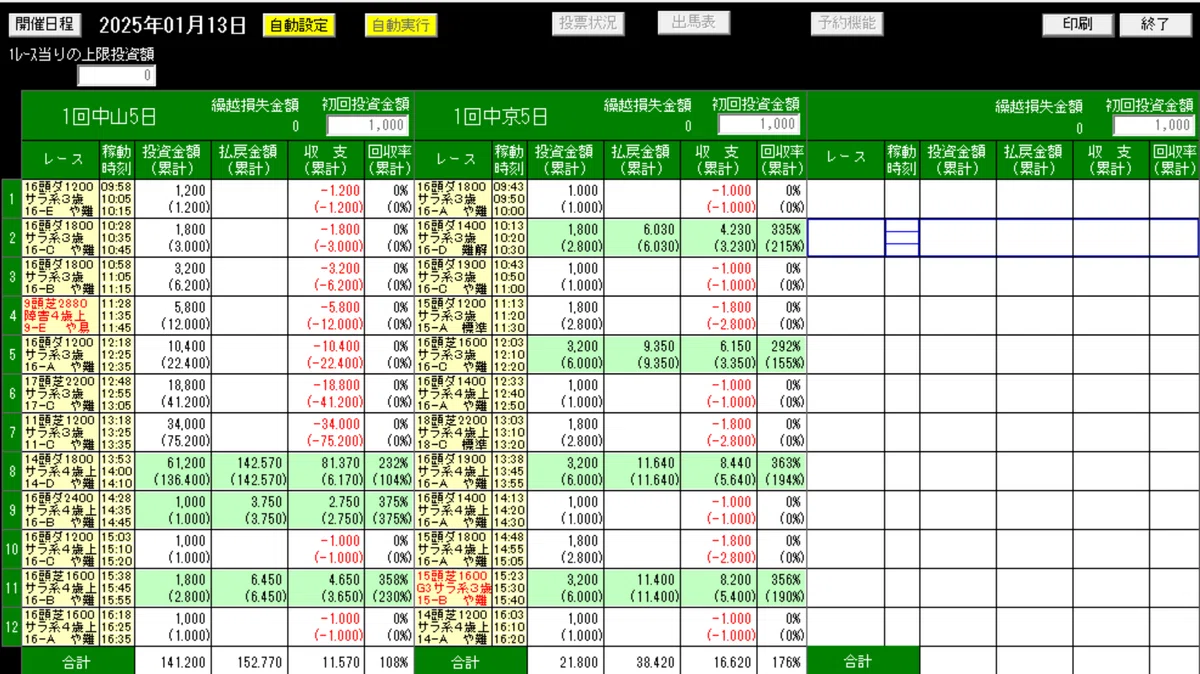The image size is (1200, 674).
Task: Click the 終了 exit button
Action: [x=1156, y=25]
